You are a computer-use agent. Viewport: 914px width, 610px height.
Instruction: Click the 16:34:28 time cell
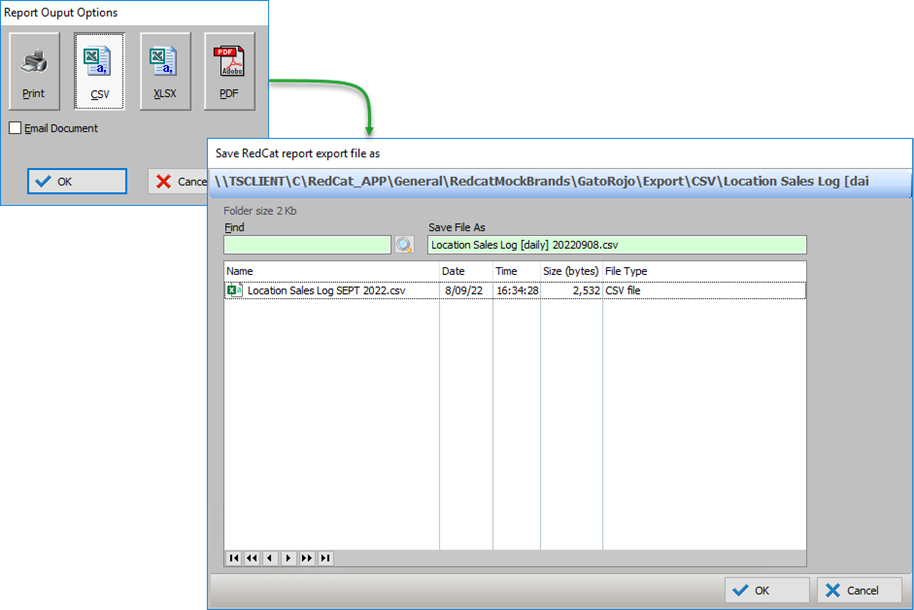518,290
